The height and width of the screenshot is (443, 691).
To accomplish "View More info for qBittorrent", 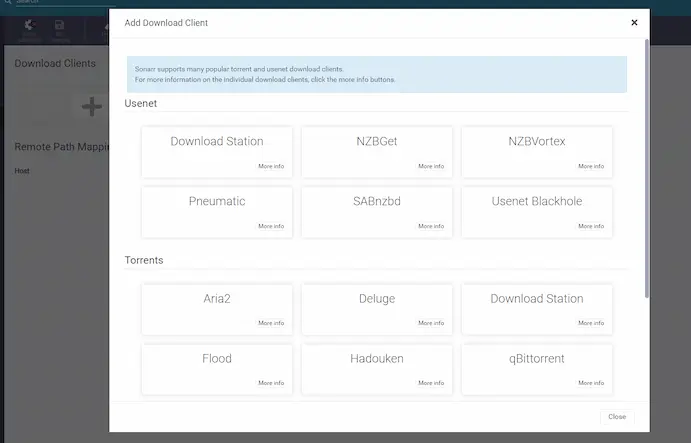I will (x=591, y=383).
